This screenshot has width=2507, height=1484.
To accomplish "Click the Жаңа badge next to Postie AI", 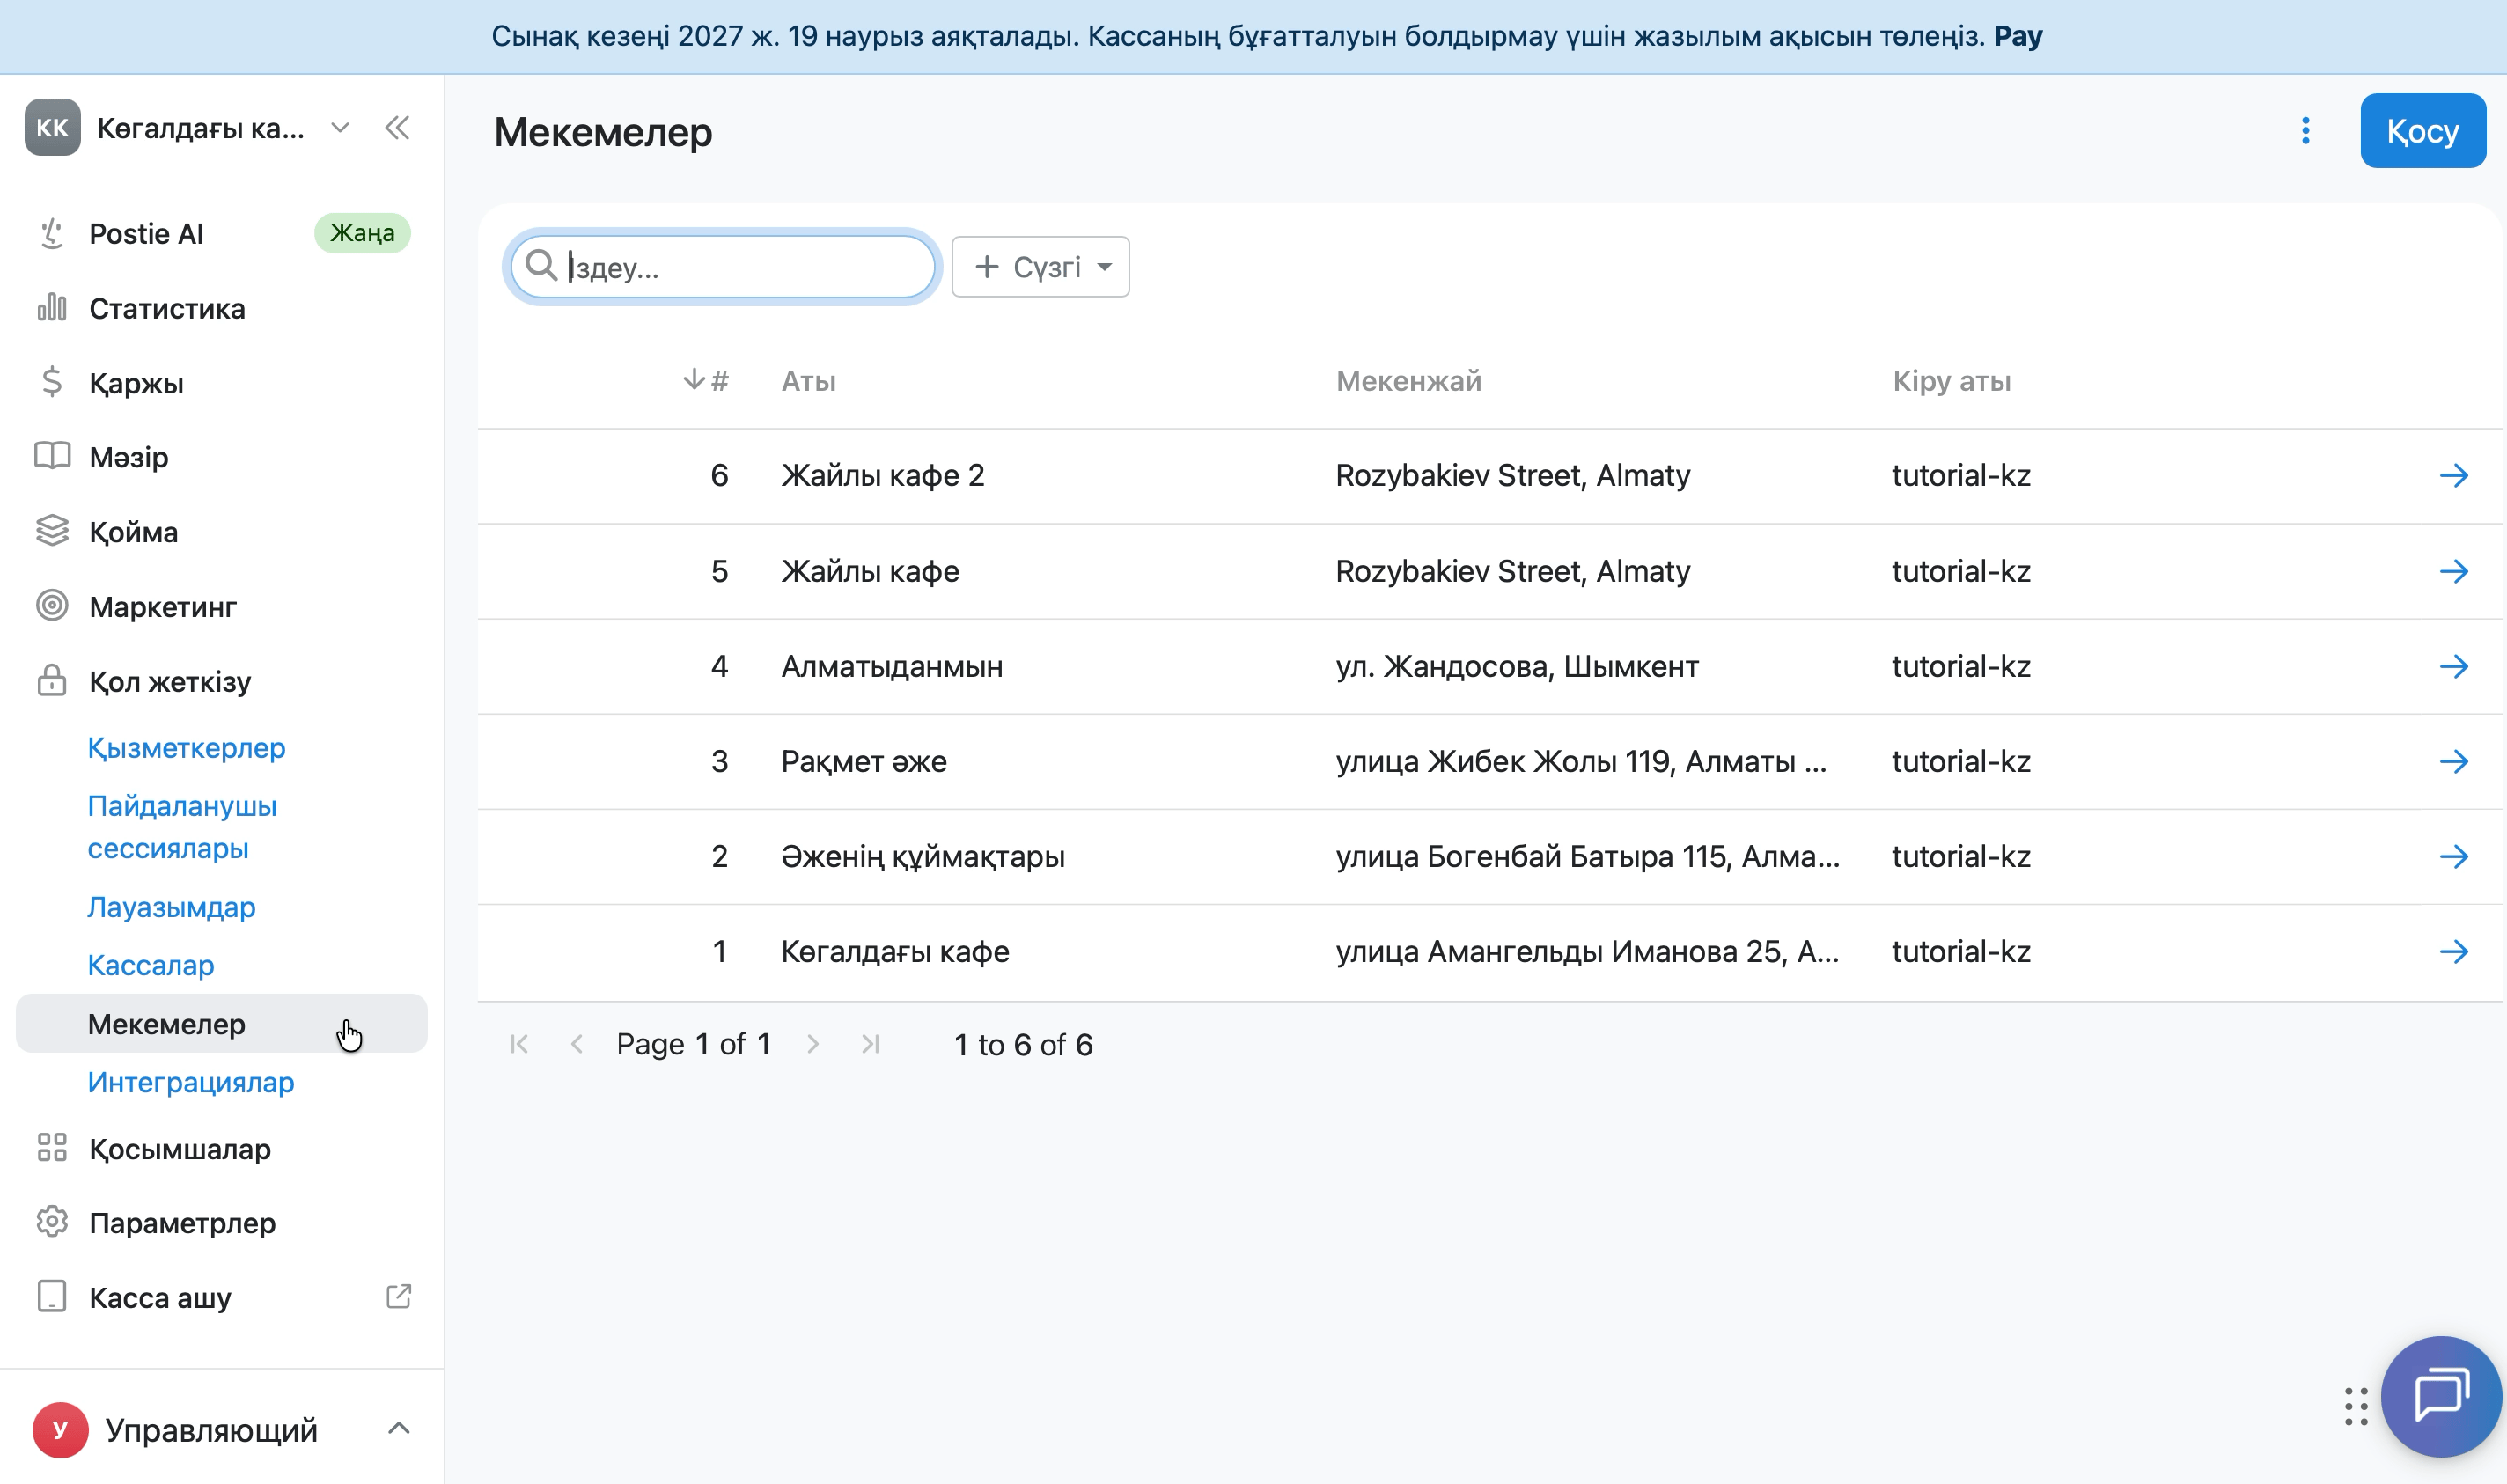I will (362, 233).
